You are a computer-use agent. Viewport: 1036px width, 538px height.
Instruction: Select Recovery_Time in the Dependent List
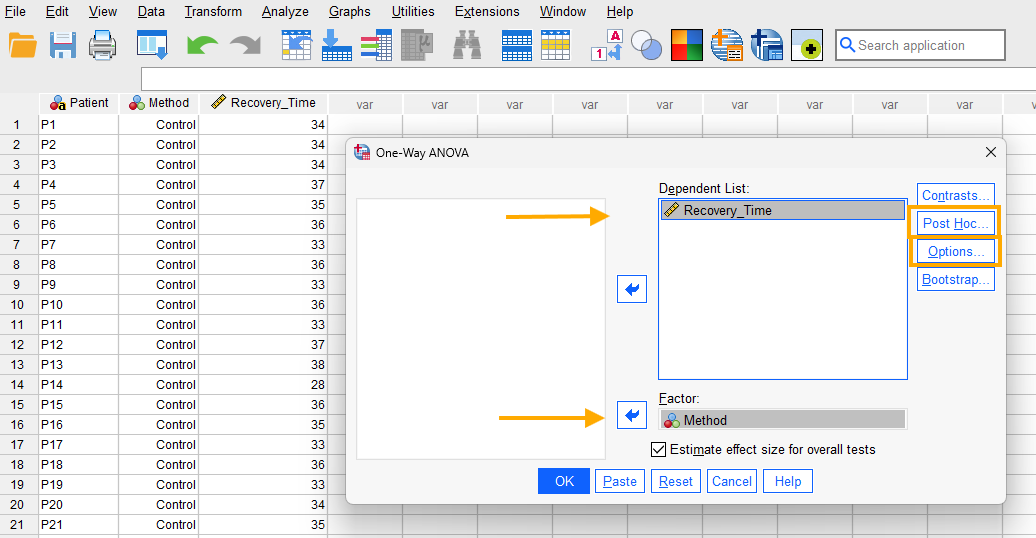(x=781, y=210)
